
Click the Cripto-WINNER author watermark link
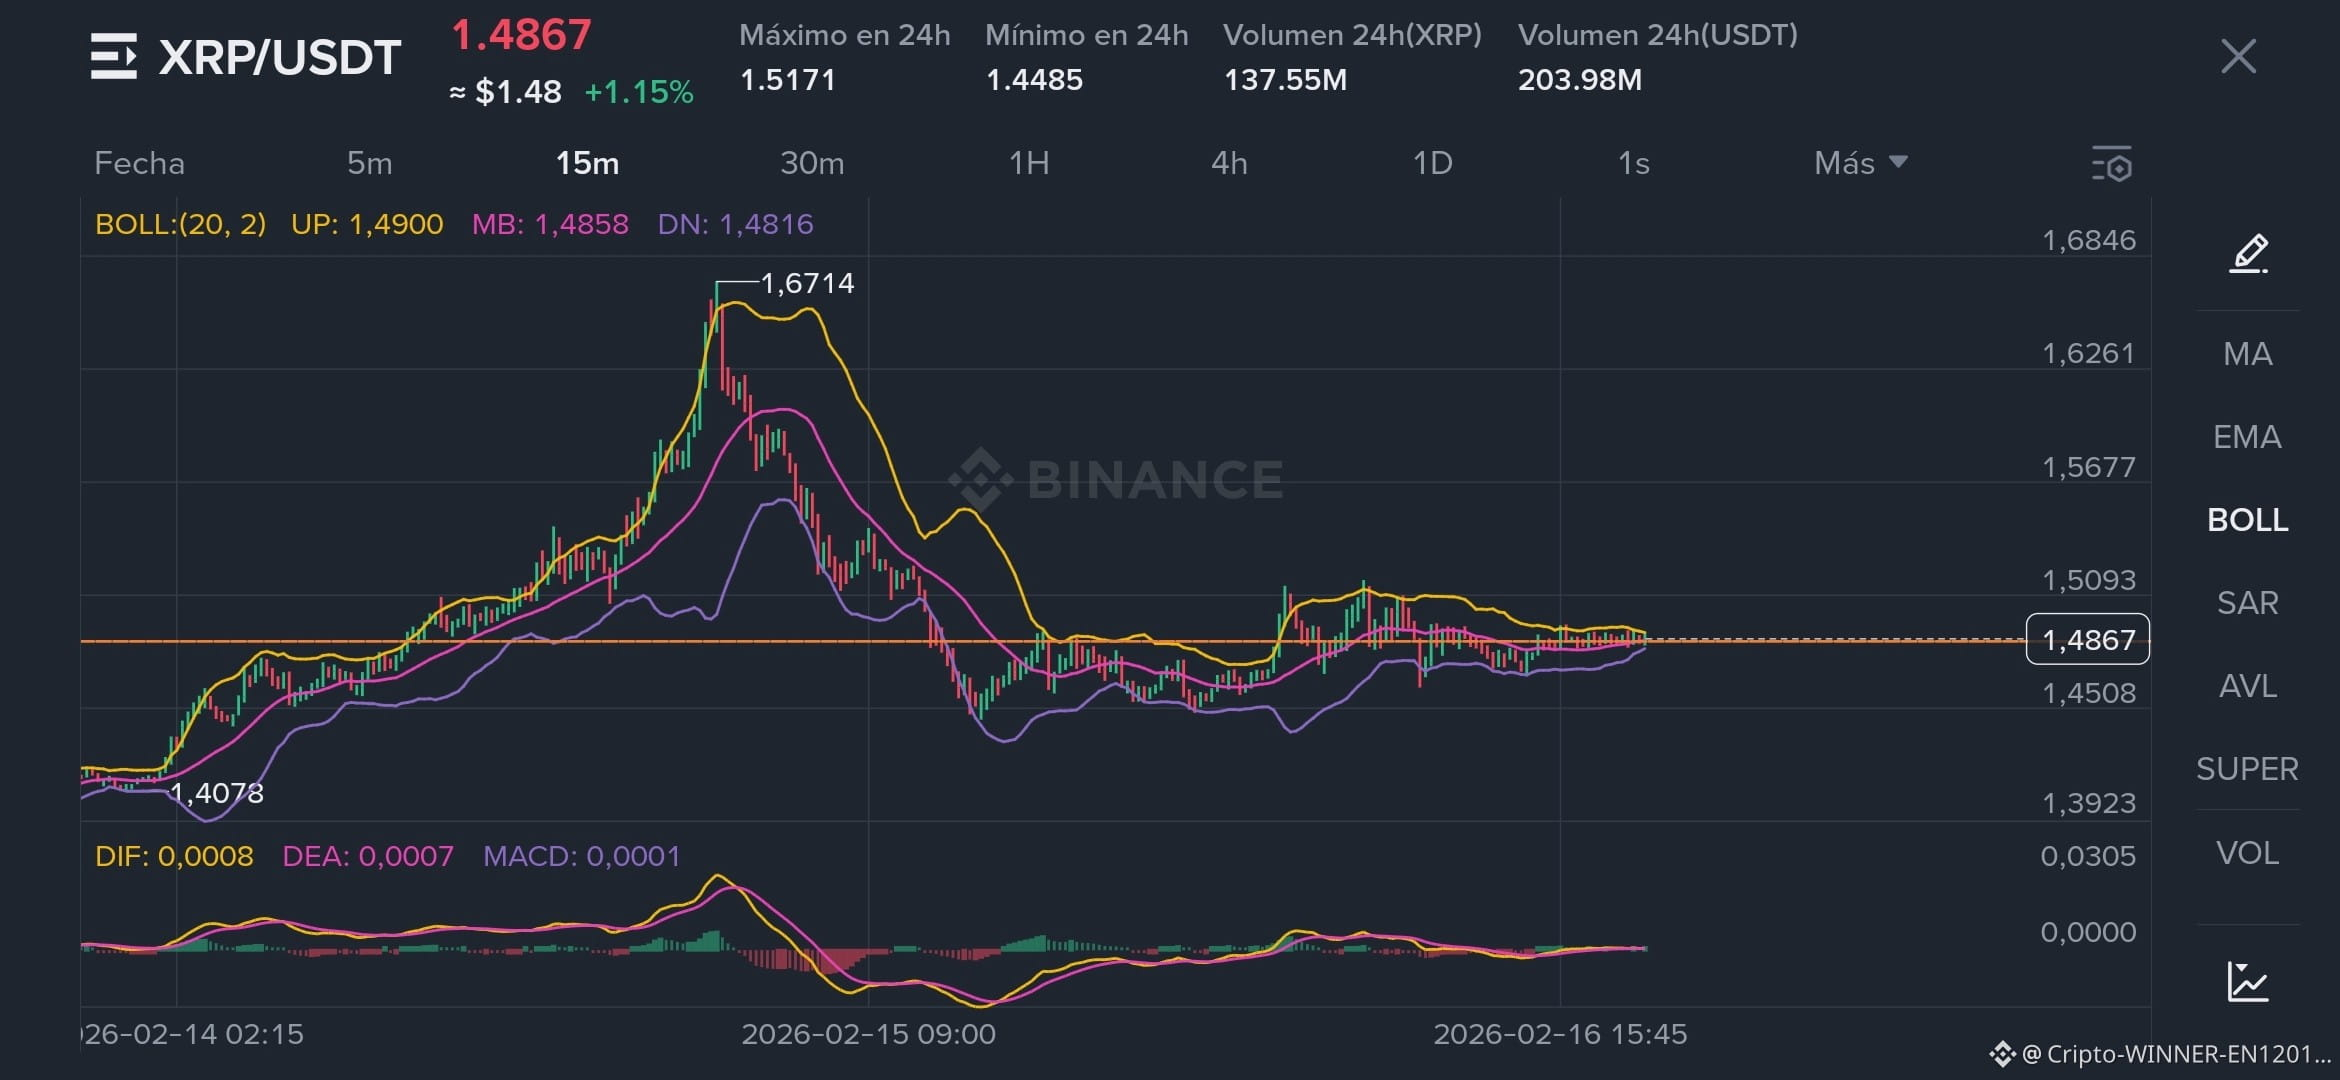click(x=2160, y=1054)
